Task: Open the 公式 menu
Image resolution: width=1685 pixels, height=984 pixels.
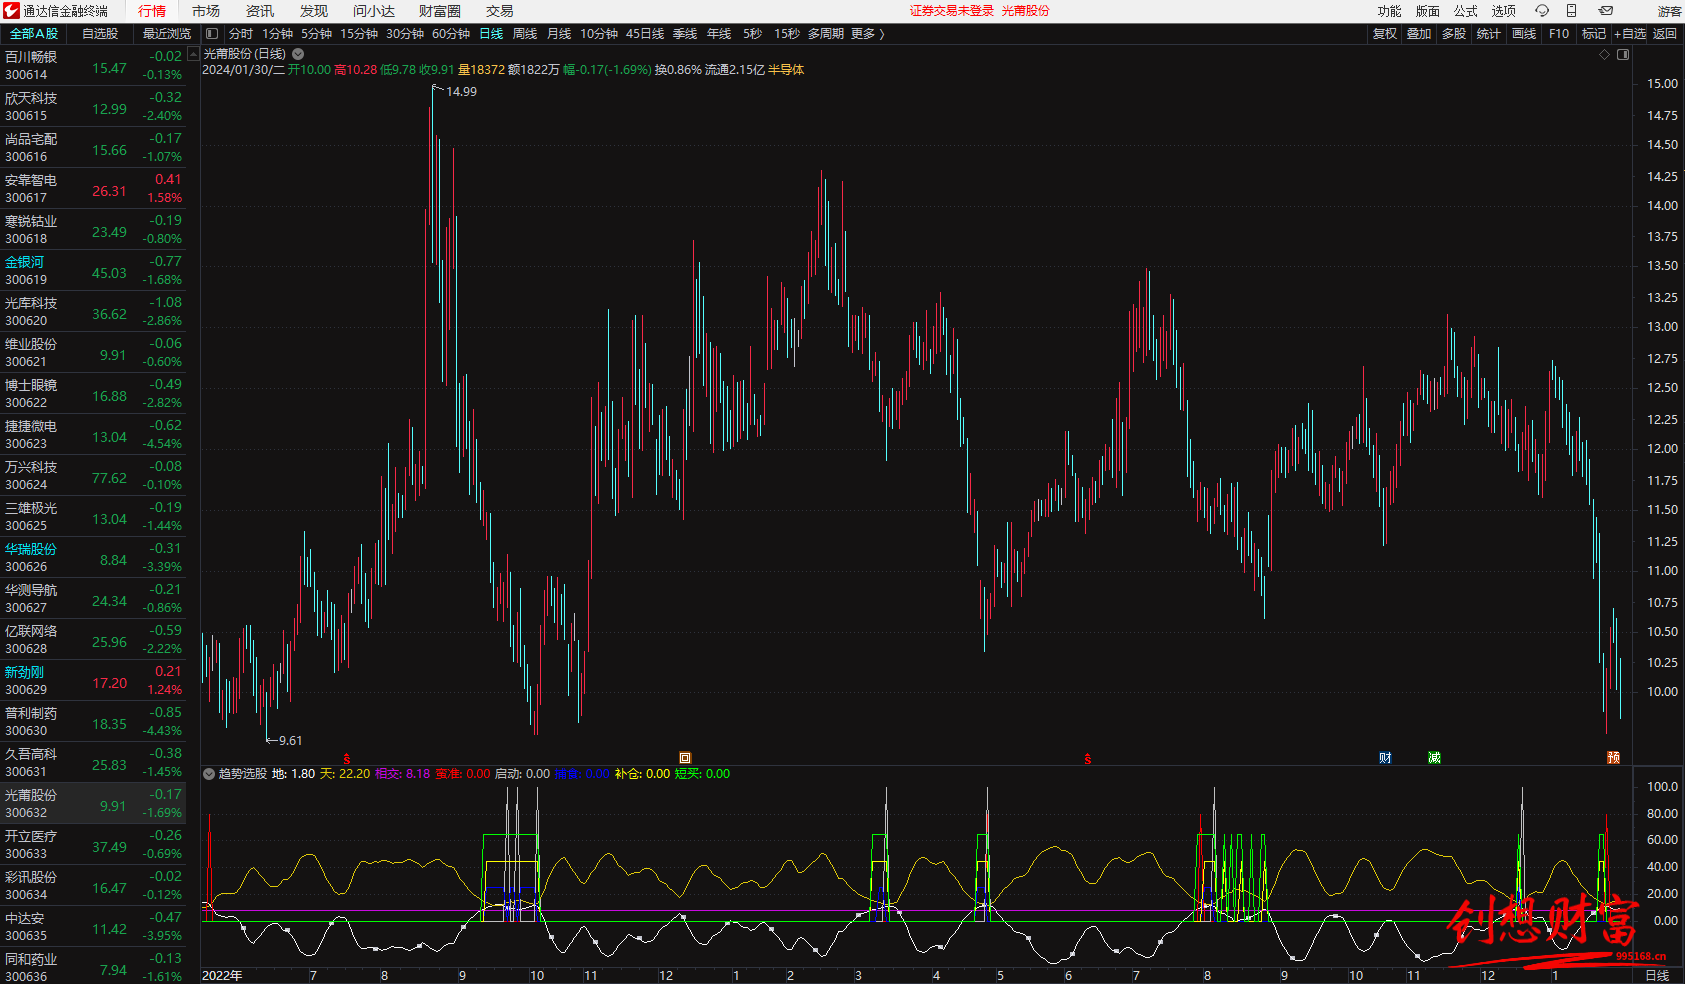Action: coord(1465,11)
